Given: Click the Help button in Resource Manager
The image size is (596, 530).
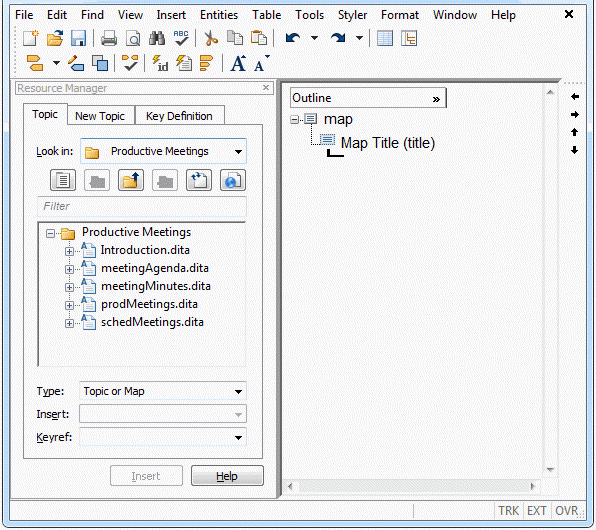Looking at the screenshot, I should (227, 476).
